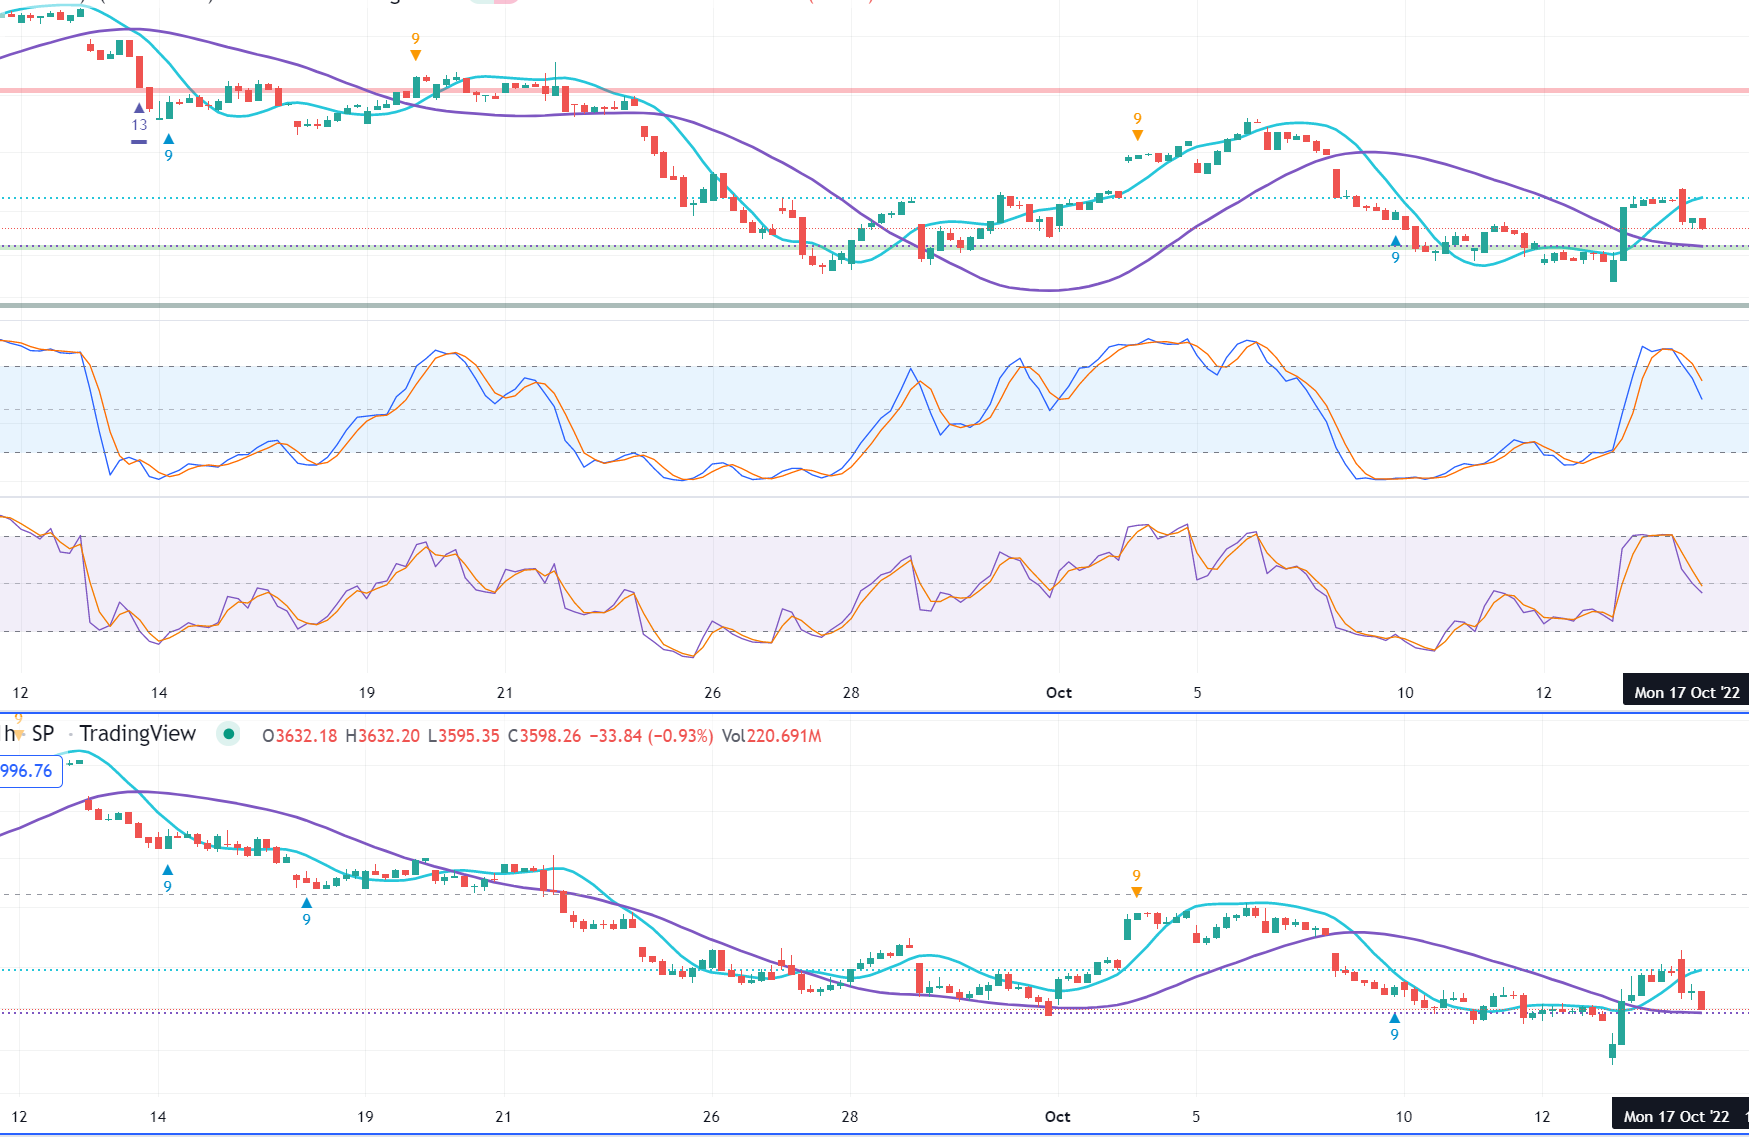Click the -33.84 (-0.93%) change value
This screenshot has height=1137, width=1749.
tap(651, 736)
